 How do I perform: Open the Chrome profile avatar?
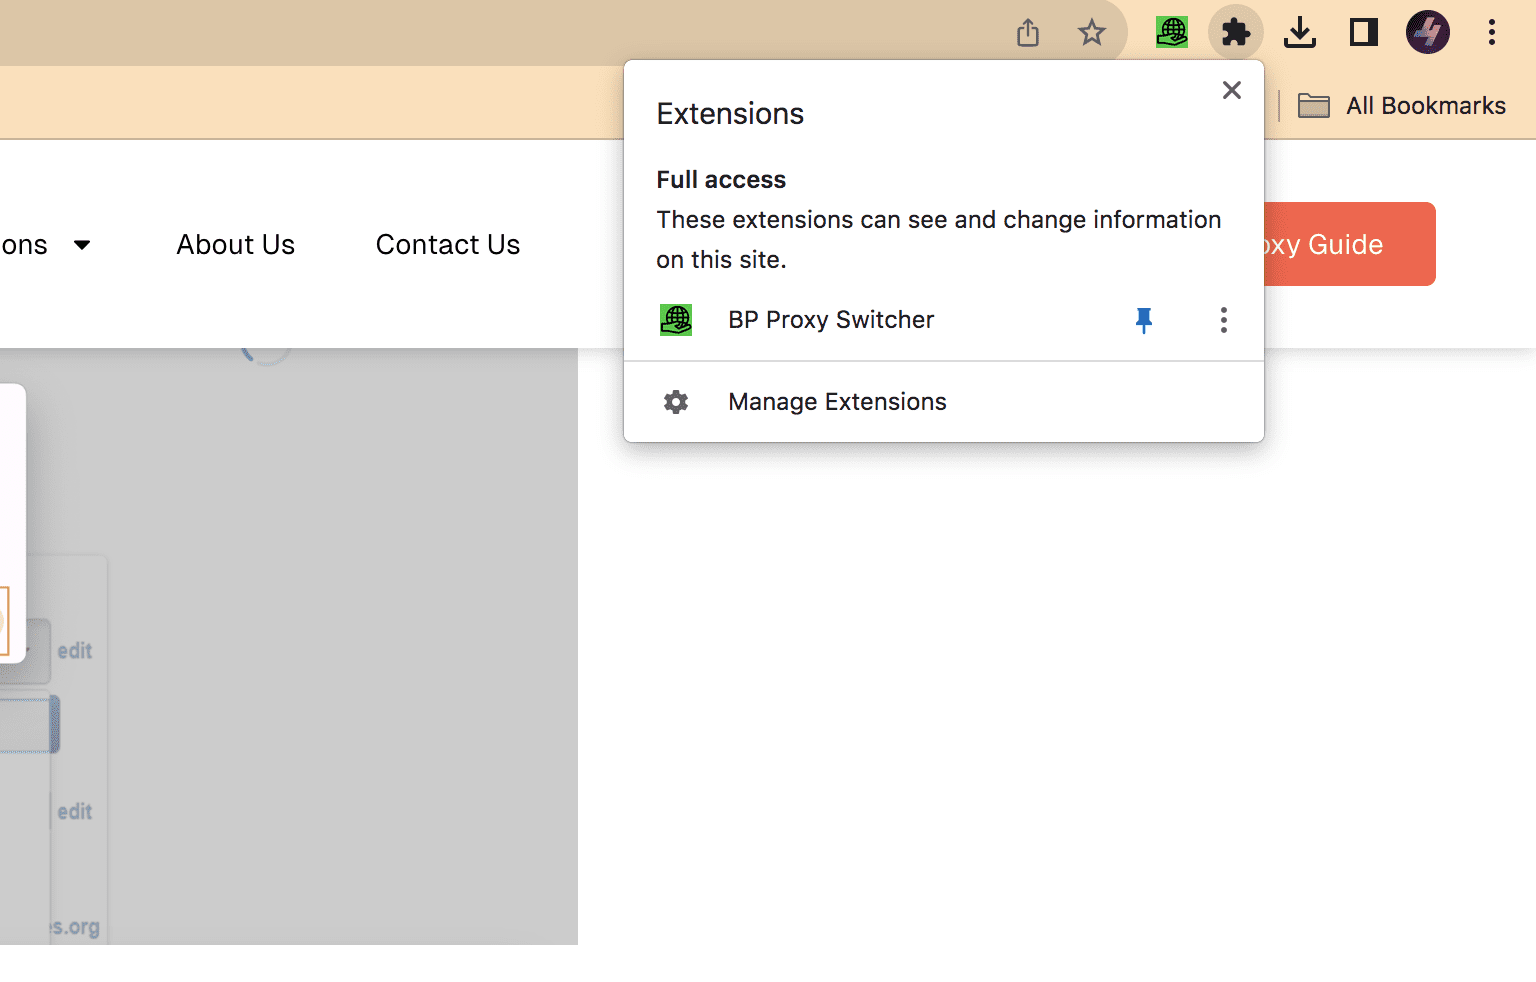[1428, 32]
